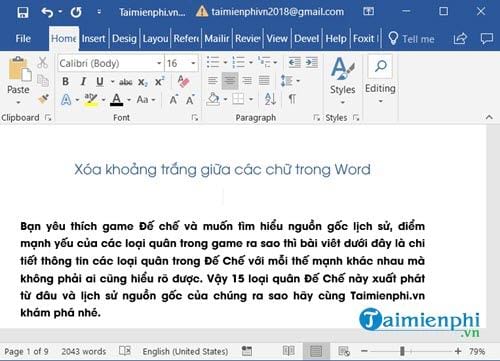Open the Developer tab
This screenshot has width=500, height=361.
point(306,39)
